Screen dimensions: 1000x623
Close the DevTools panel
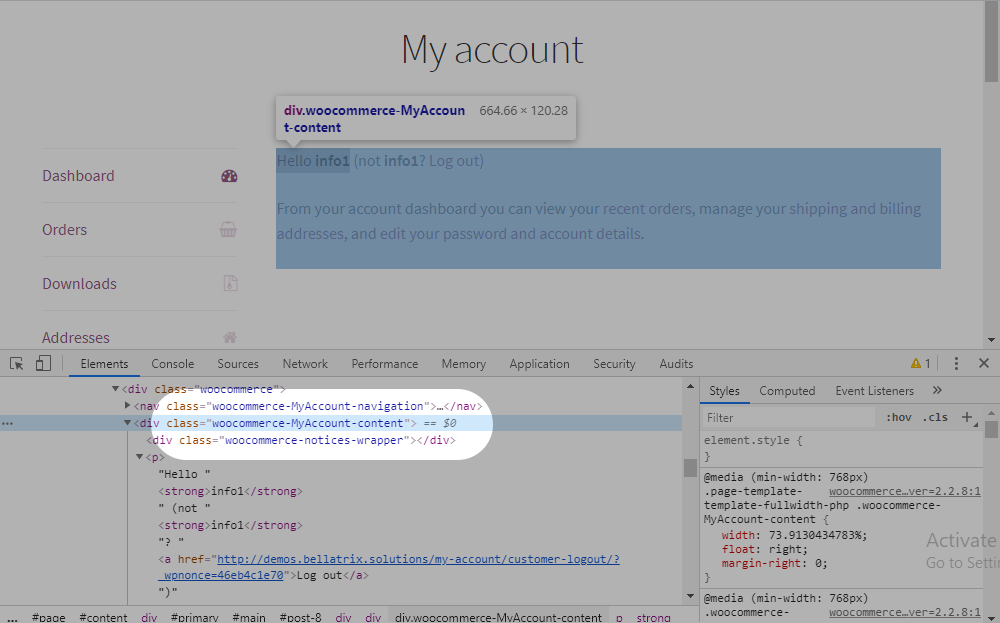pos(983,363)
